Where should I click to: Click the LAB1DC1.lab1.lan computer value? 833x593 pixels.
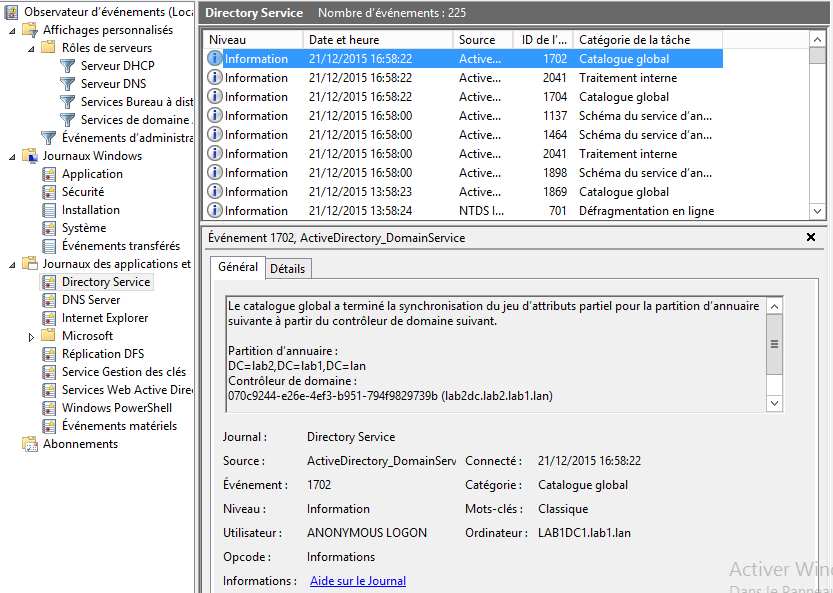584,533
